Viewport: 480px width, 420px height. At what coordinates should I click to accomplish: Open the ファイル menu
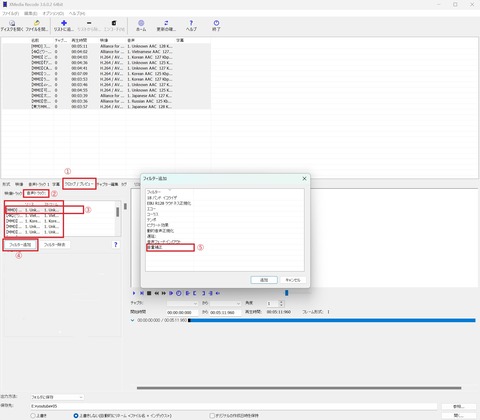point(10,13)
